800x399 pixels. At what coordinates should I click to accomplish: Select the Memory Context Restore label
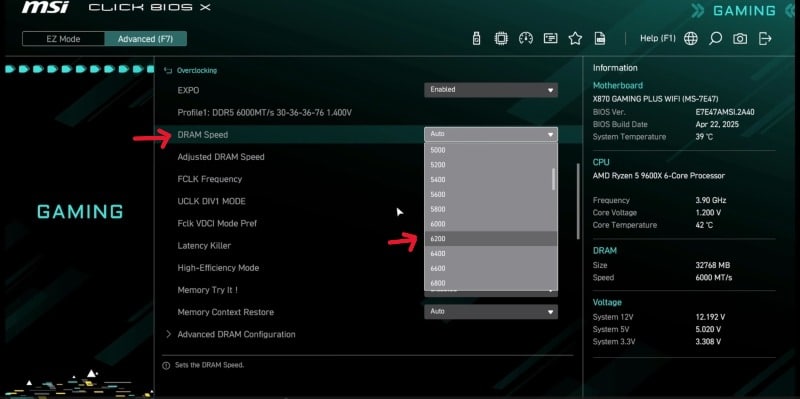point(226,312)
